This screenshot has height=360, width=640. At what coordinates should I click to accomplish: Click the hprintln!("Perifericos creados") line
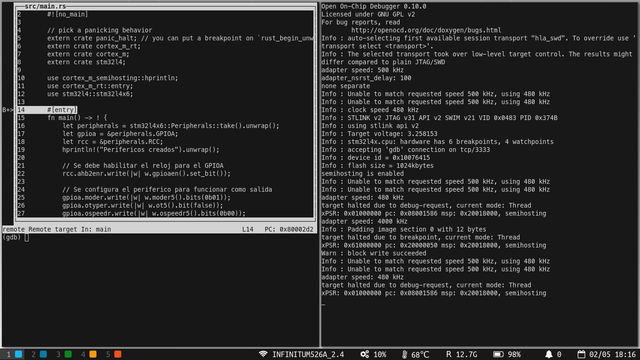(x=141, y=150)
